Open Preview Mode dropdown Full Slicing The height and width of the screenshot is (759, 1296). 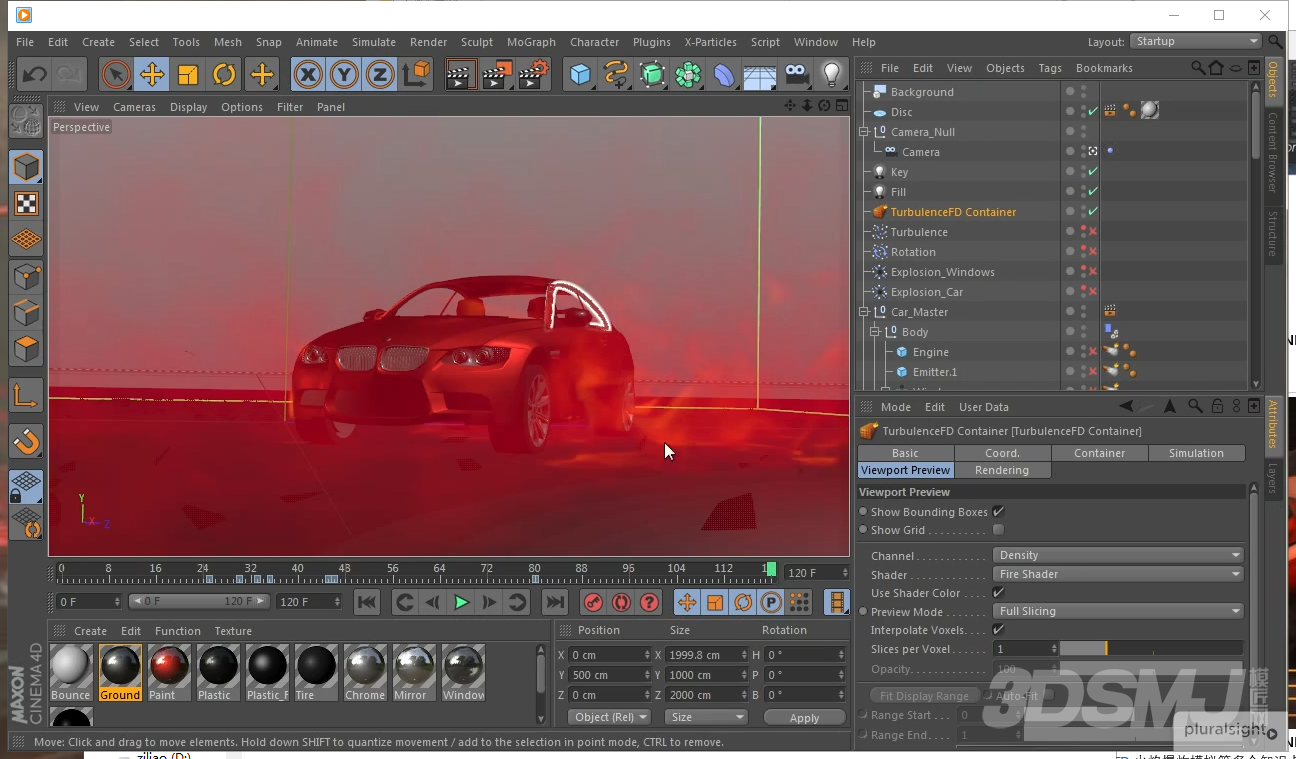[x=1118, y=611]
